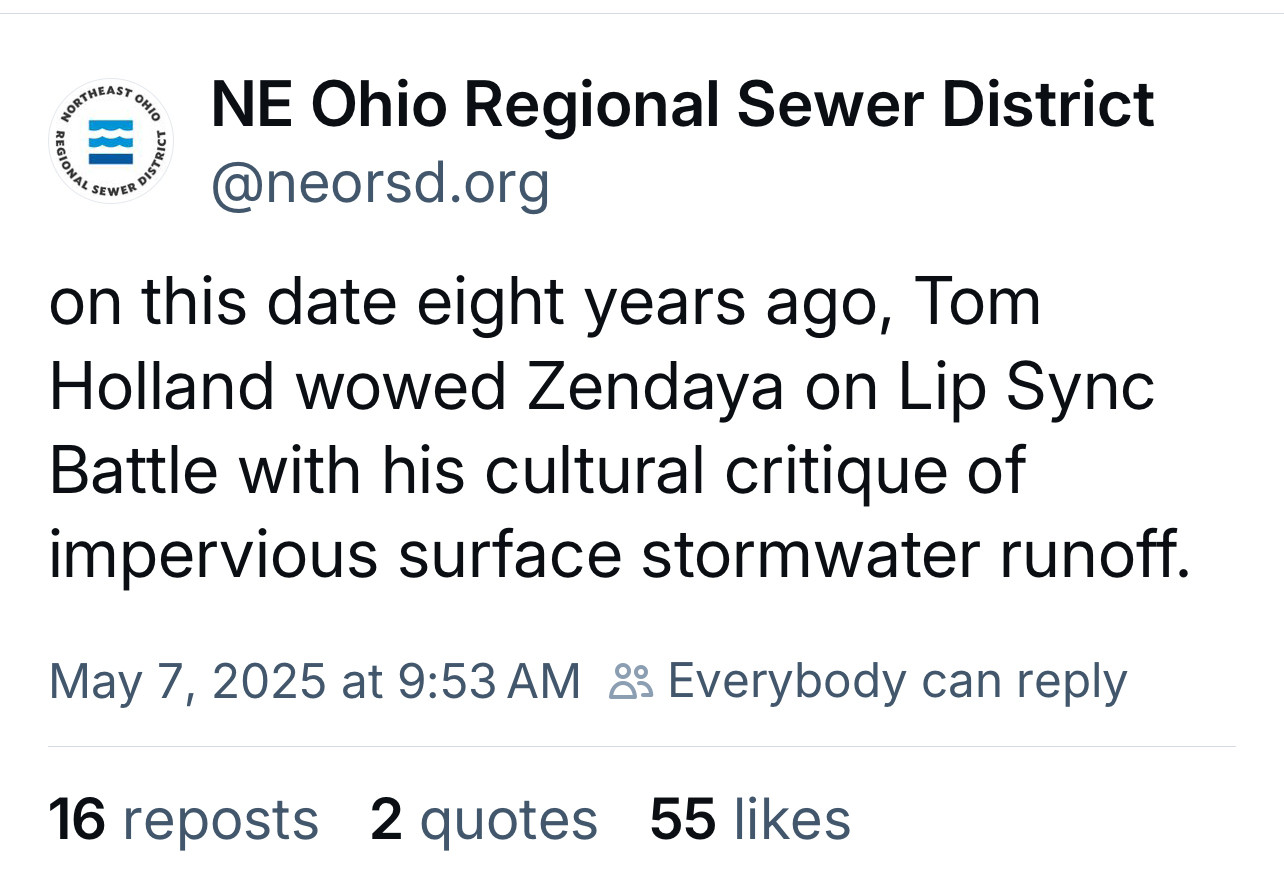
Task: Open the Everybody can reply setting label
Action: coord(897,682)
